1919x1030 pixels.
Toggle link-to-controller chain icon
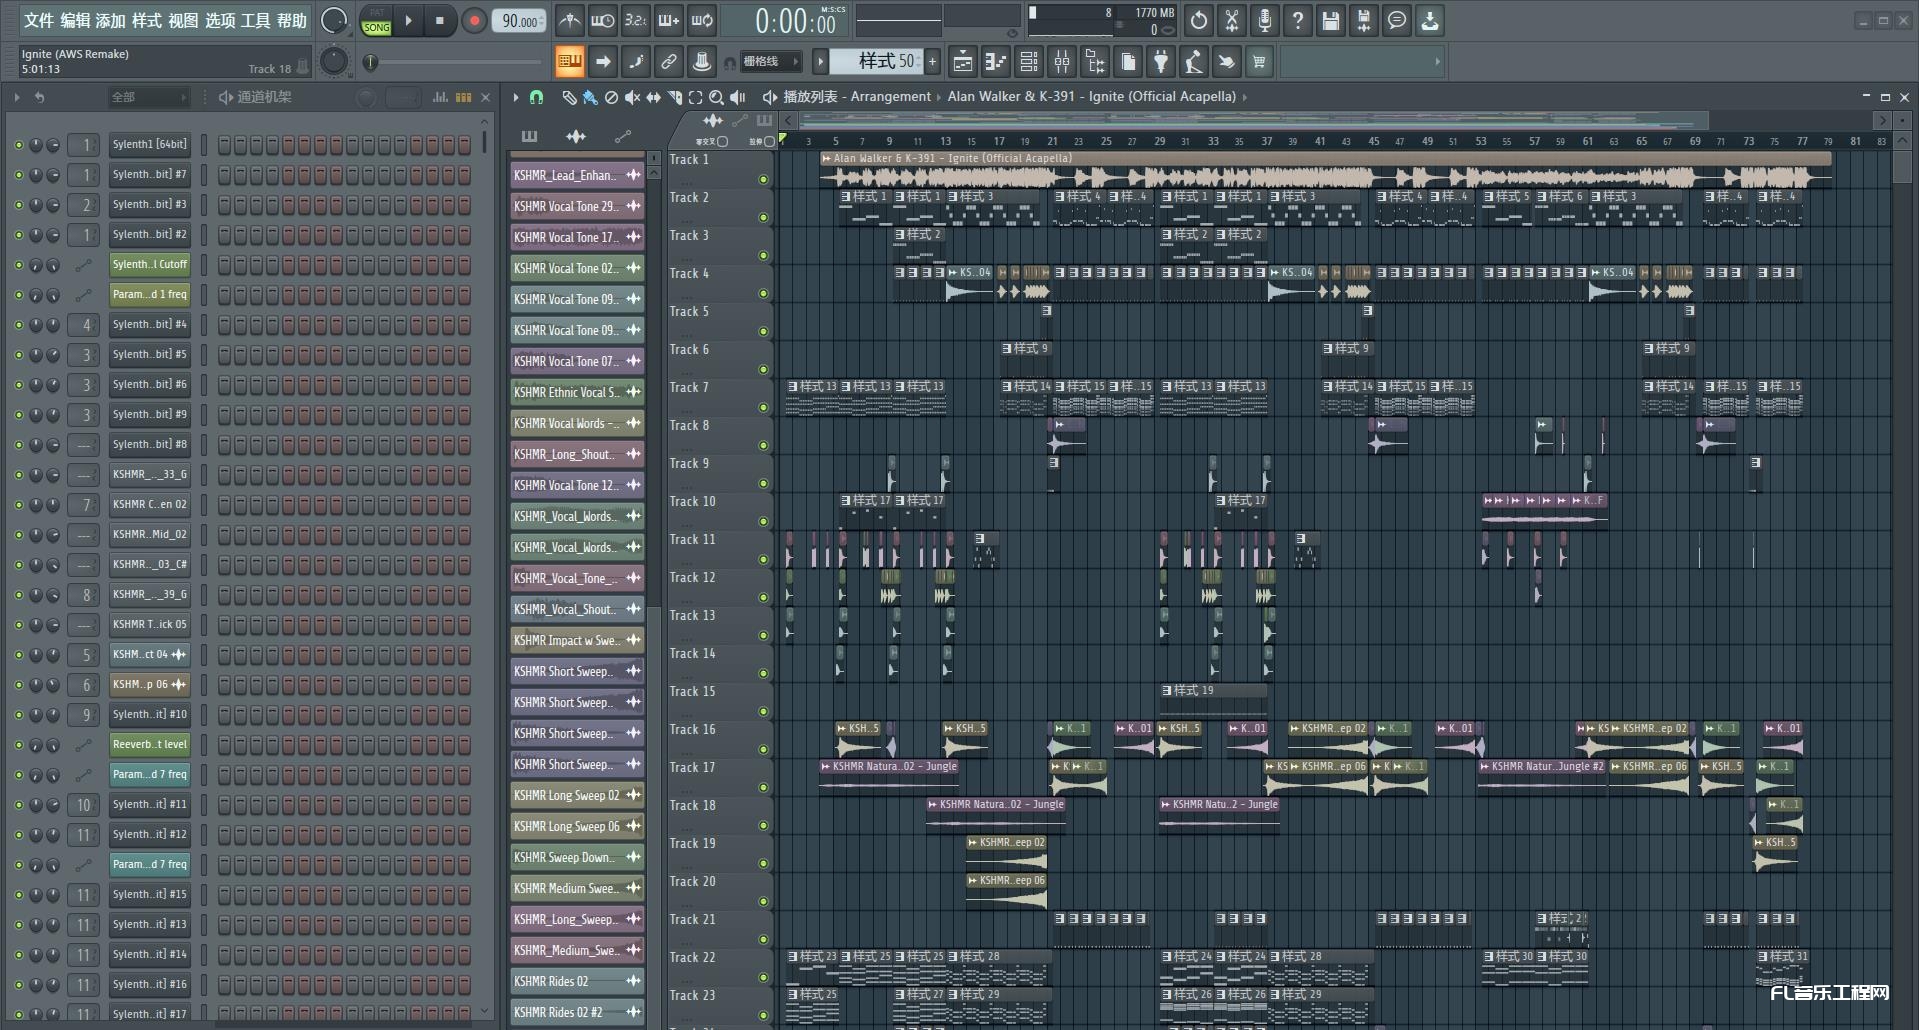coord(669,62)
